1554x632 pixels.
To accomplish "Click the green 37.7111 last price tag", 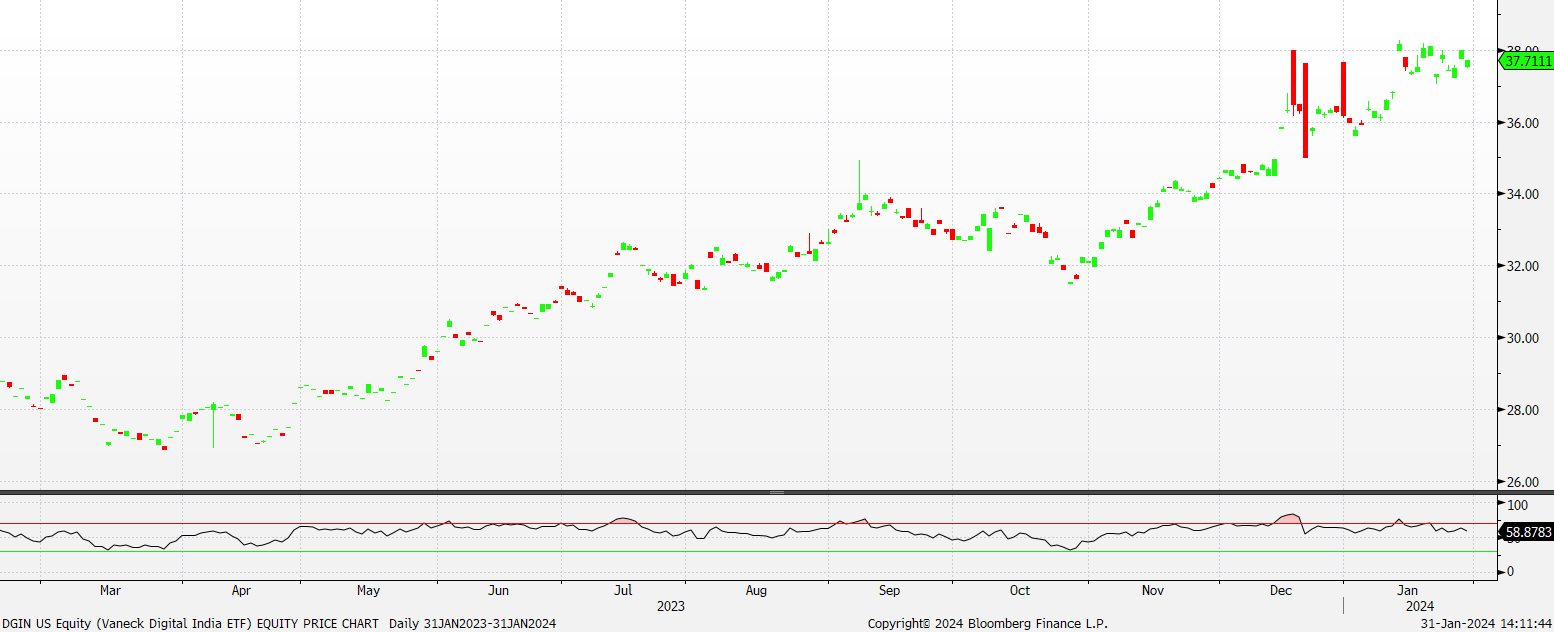I will [x=1527, y=61].
